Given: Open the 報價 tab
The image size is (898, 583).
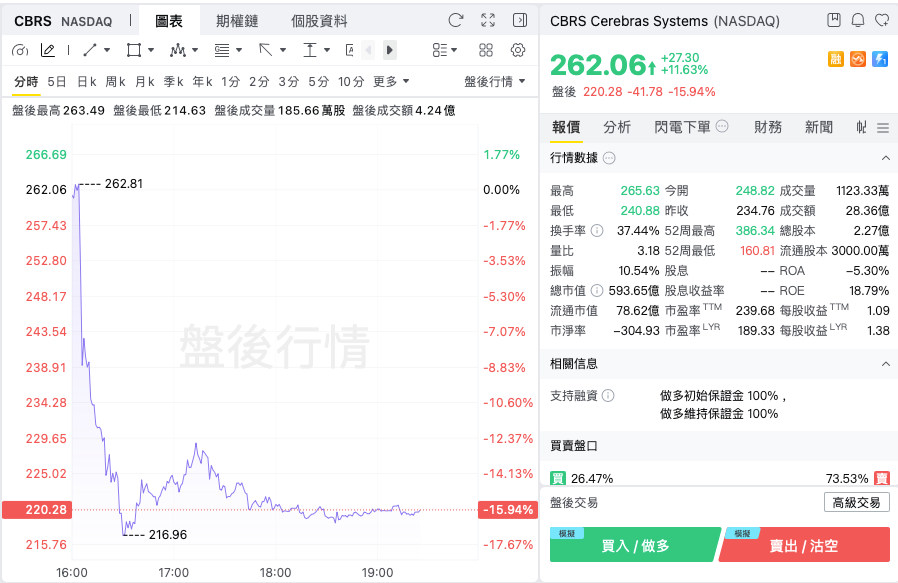Looking at the screenshot, I should tap(566, 127).
